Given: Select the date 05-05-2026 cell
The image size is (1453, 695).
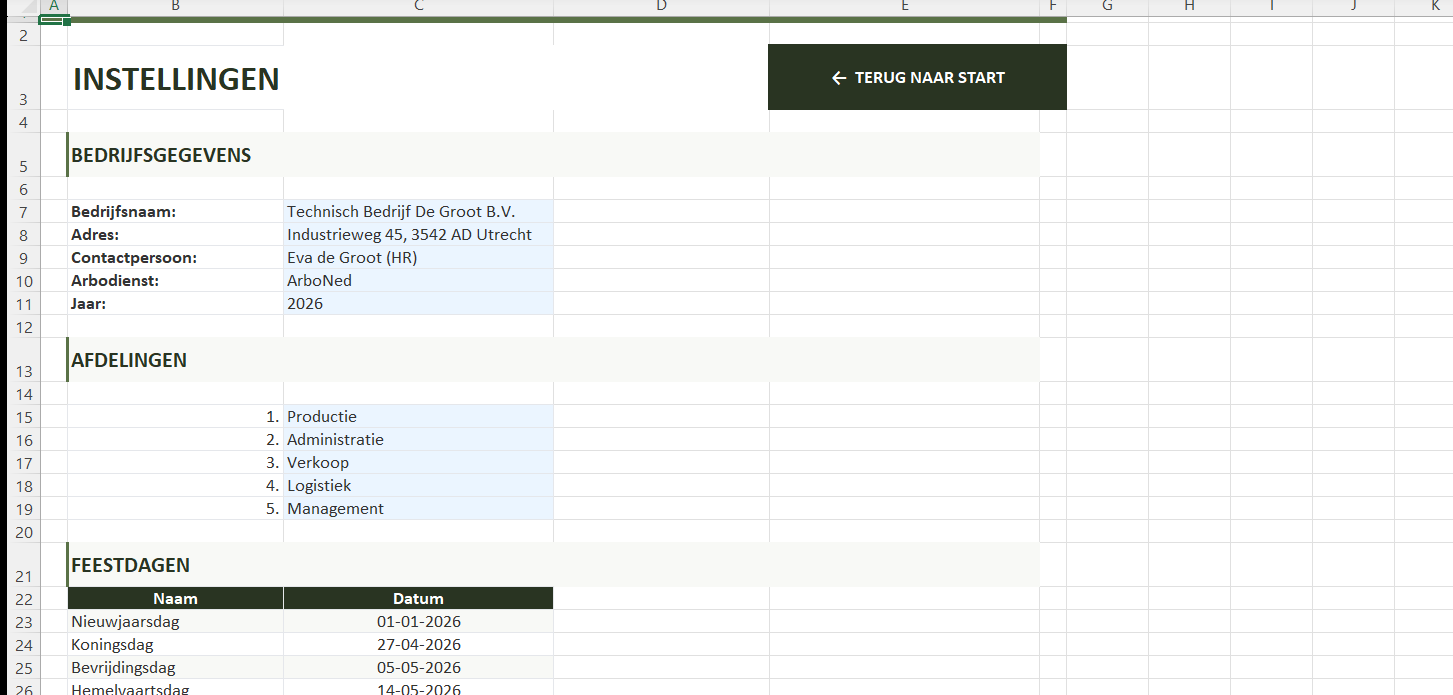Looking at the screenshot, I should coord(418,668).
